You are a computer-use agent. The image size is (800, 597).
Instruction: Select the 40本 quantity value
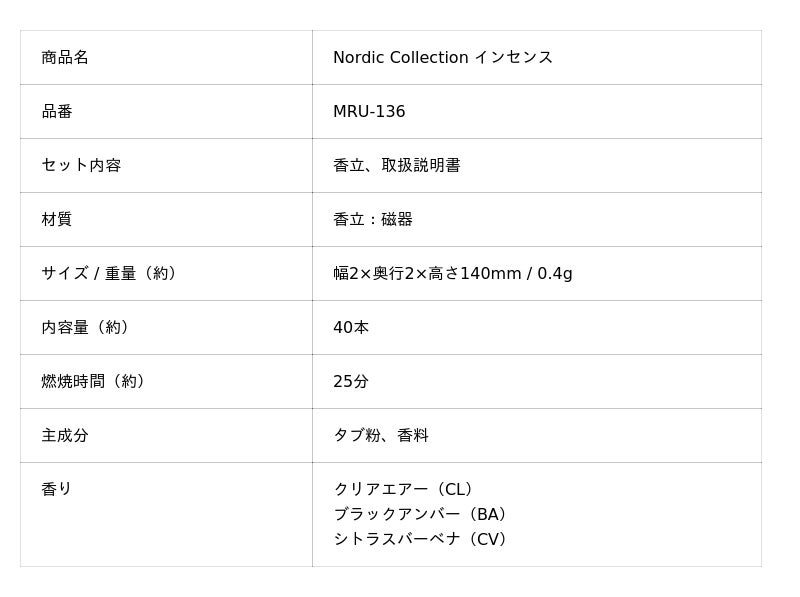[351, 328]
